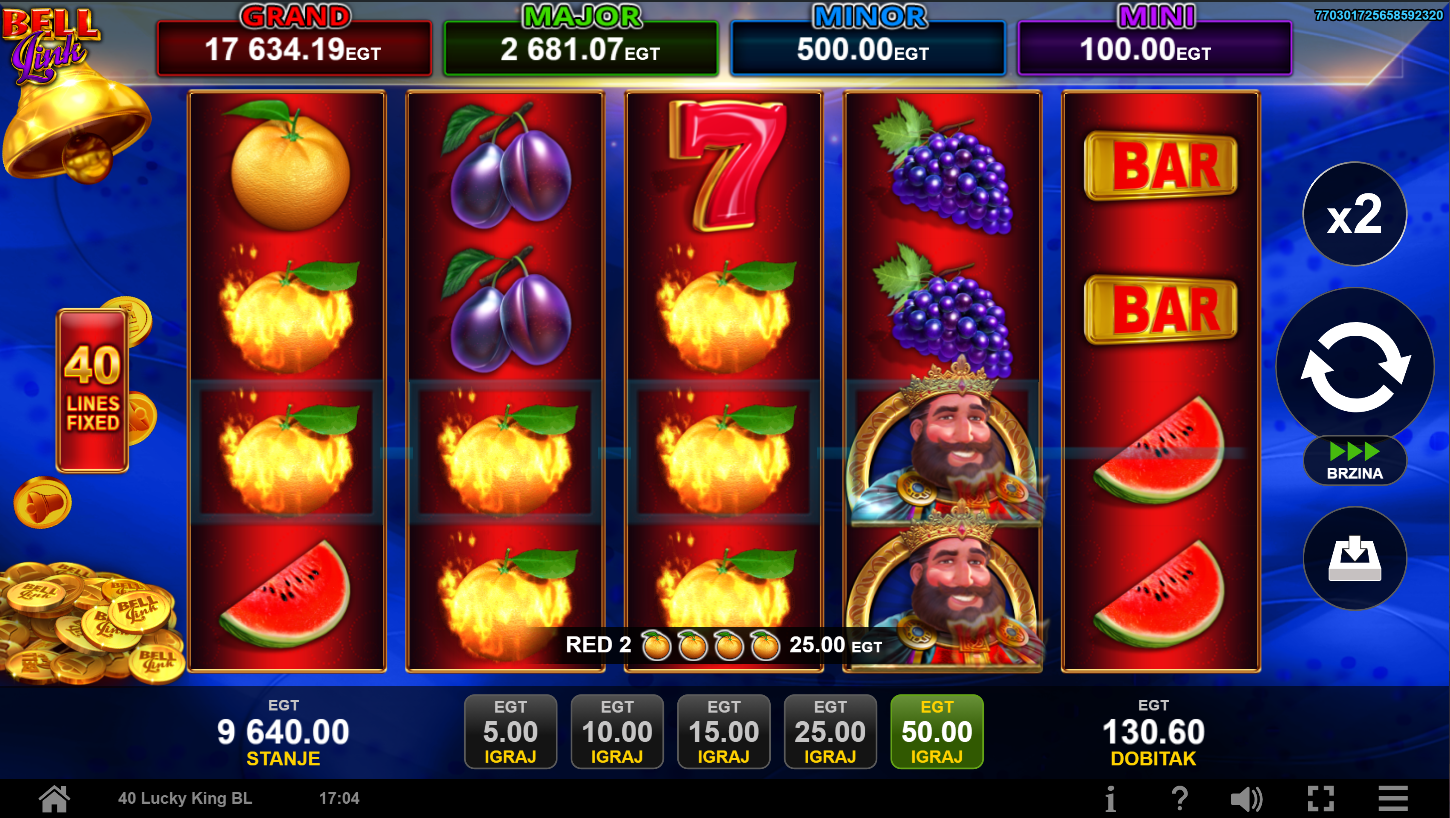The image size is (1450, 818).
Task: Open the hamburger menu
Action: tap(1393, 798)
